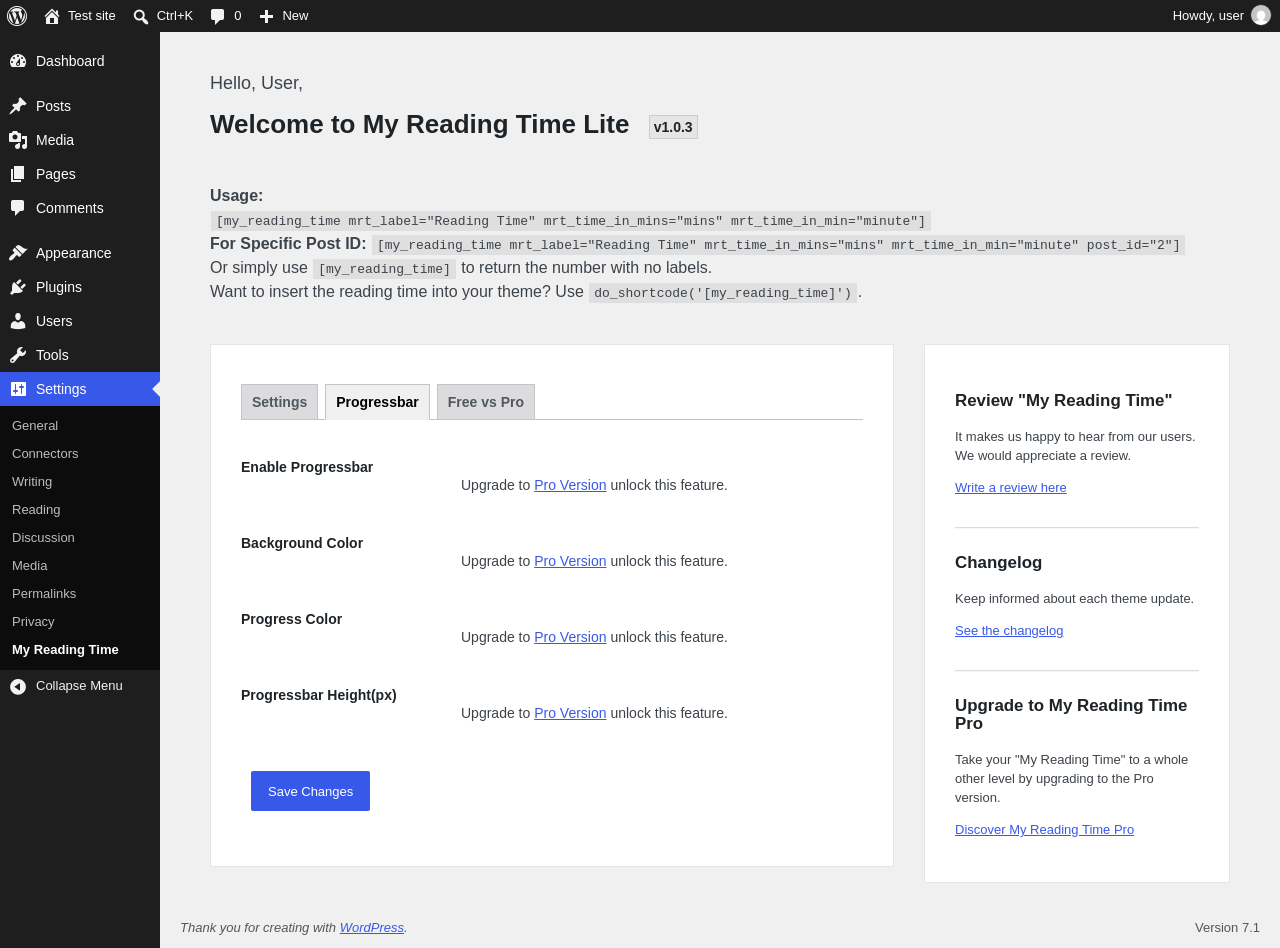Click the WordPress logo icon
This screenshot has height=948, width=1280.
[x=17, y=16]
